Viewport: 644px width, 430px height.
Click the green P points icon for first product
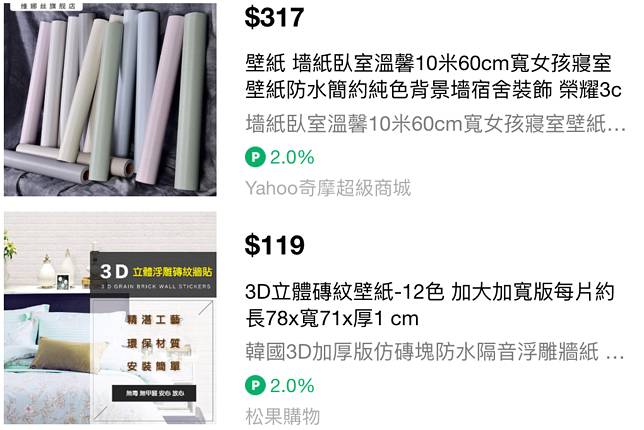(x=255, y=157)
